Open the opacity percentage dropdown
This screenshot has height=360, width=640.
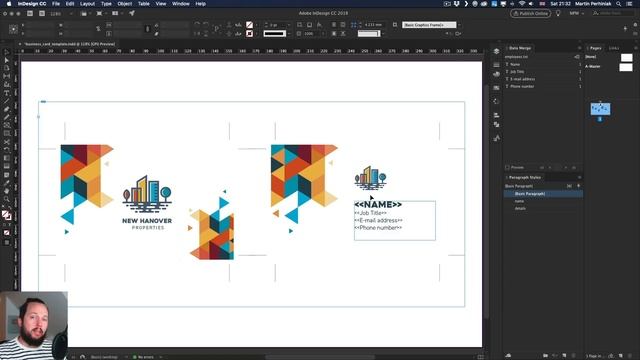pyautogui.click(x=324, y=33)
